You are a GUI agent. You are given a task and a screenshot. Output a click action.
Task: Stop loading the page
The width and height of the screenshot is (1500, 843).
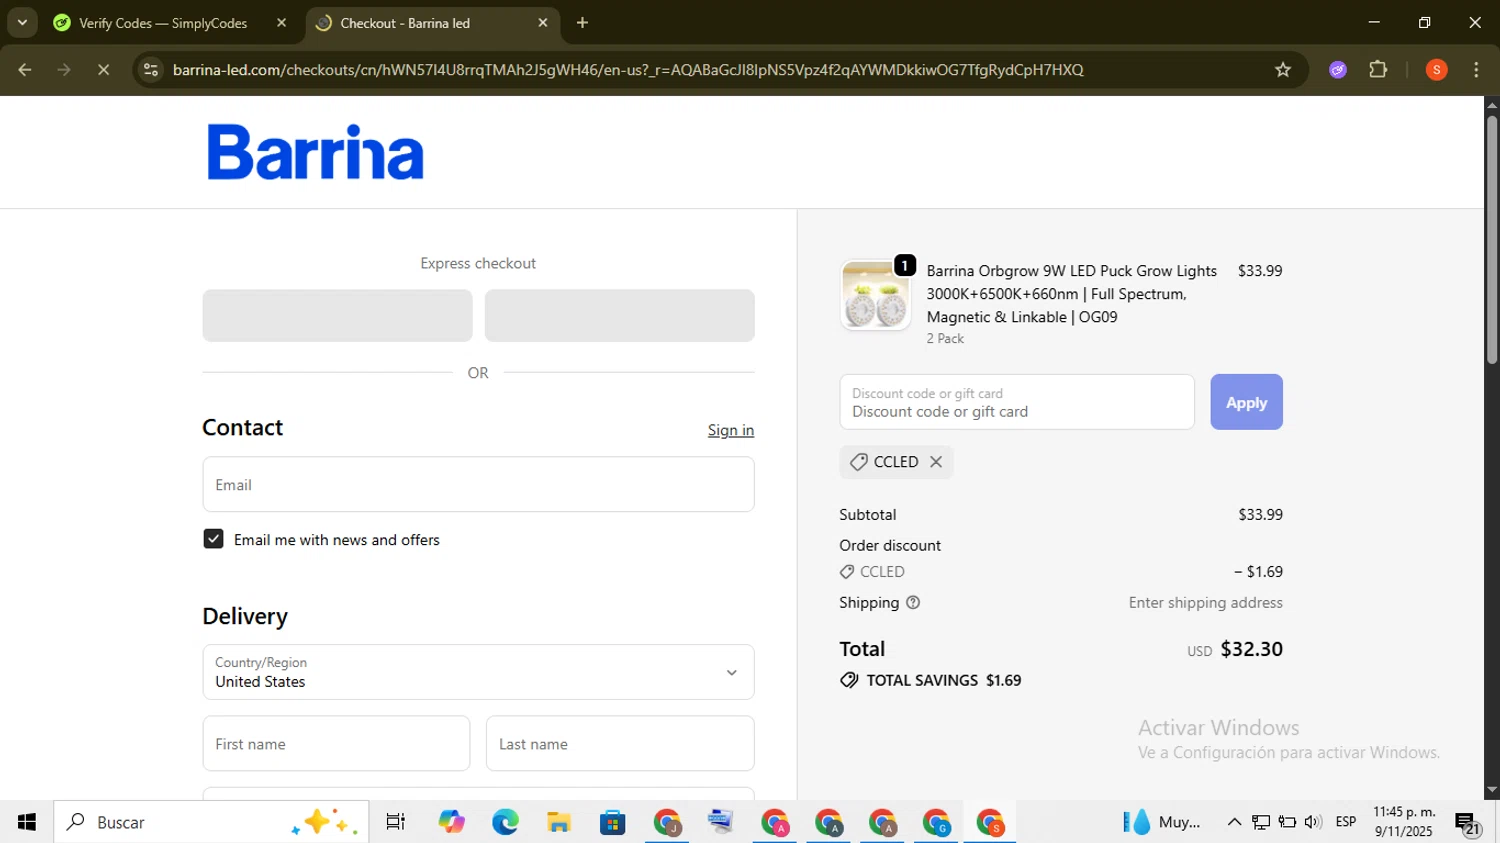click(x=103, y=70)
